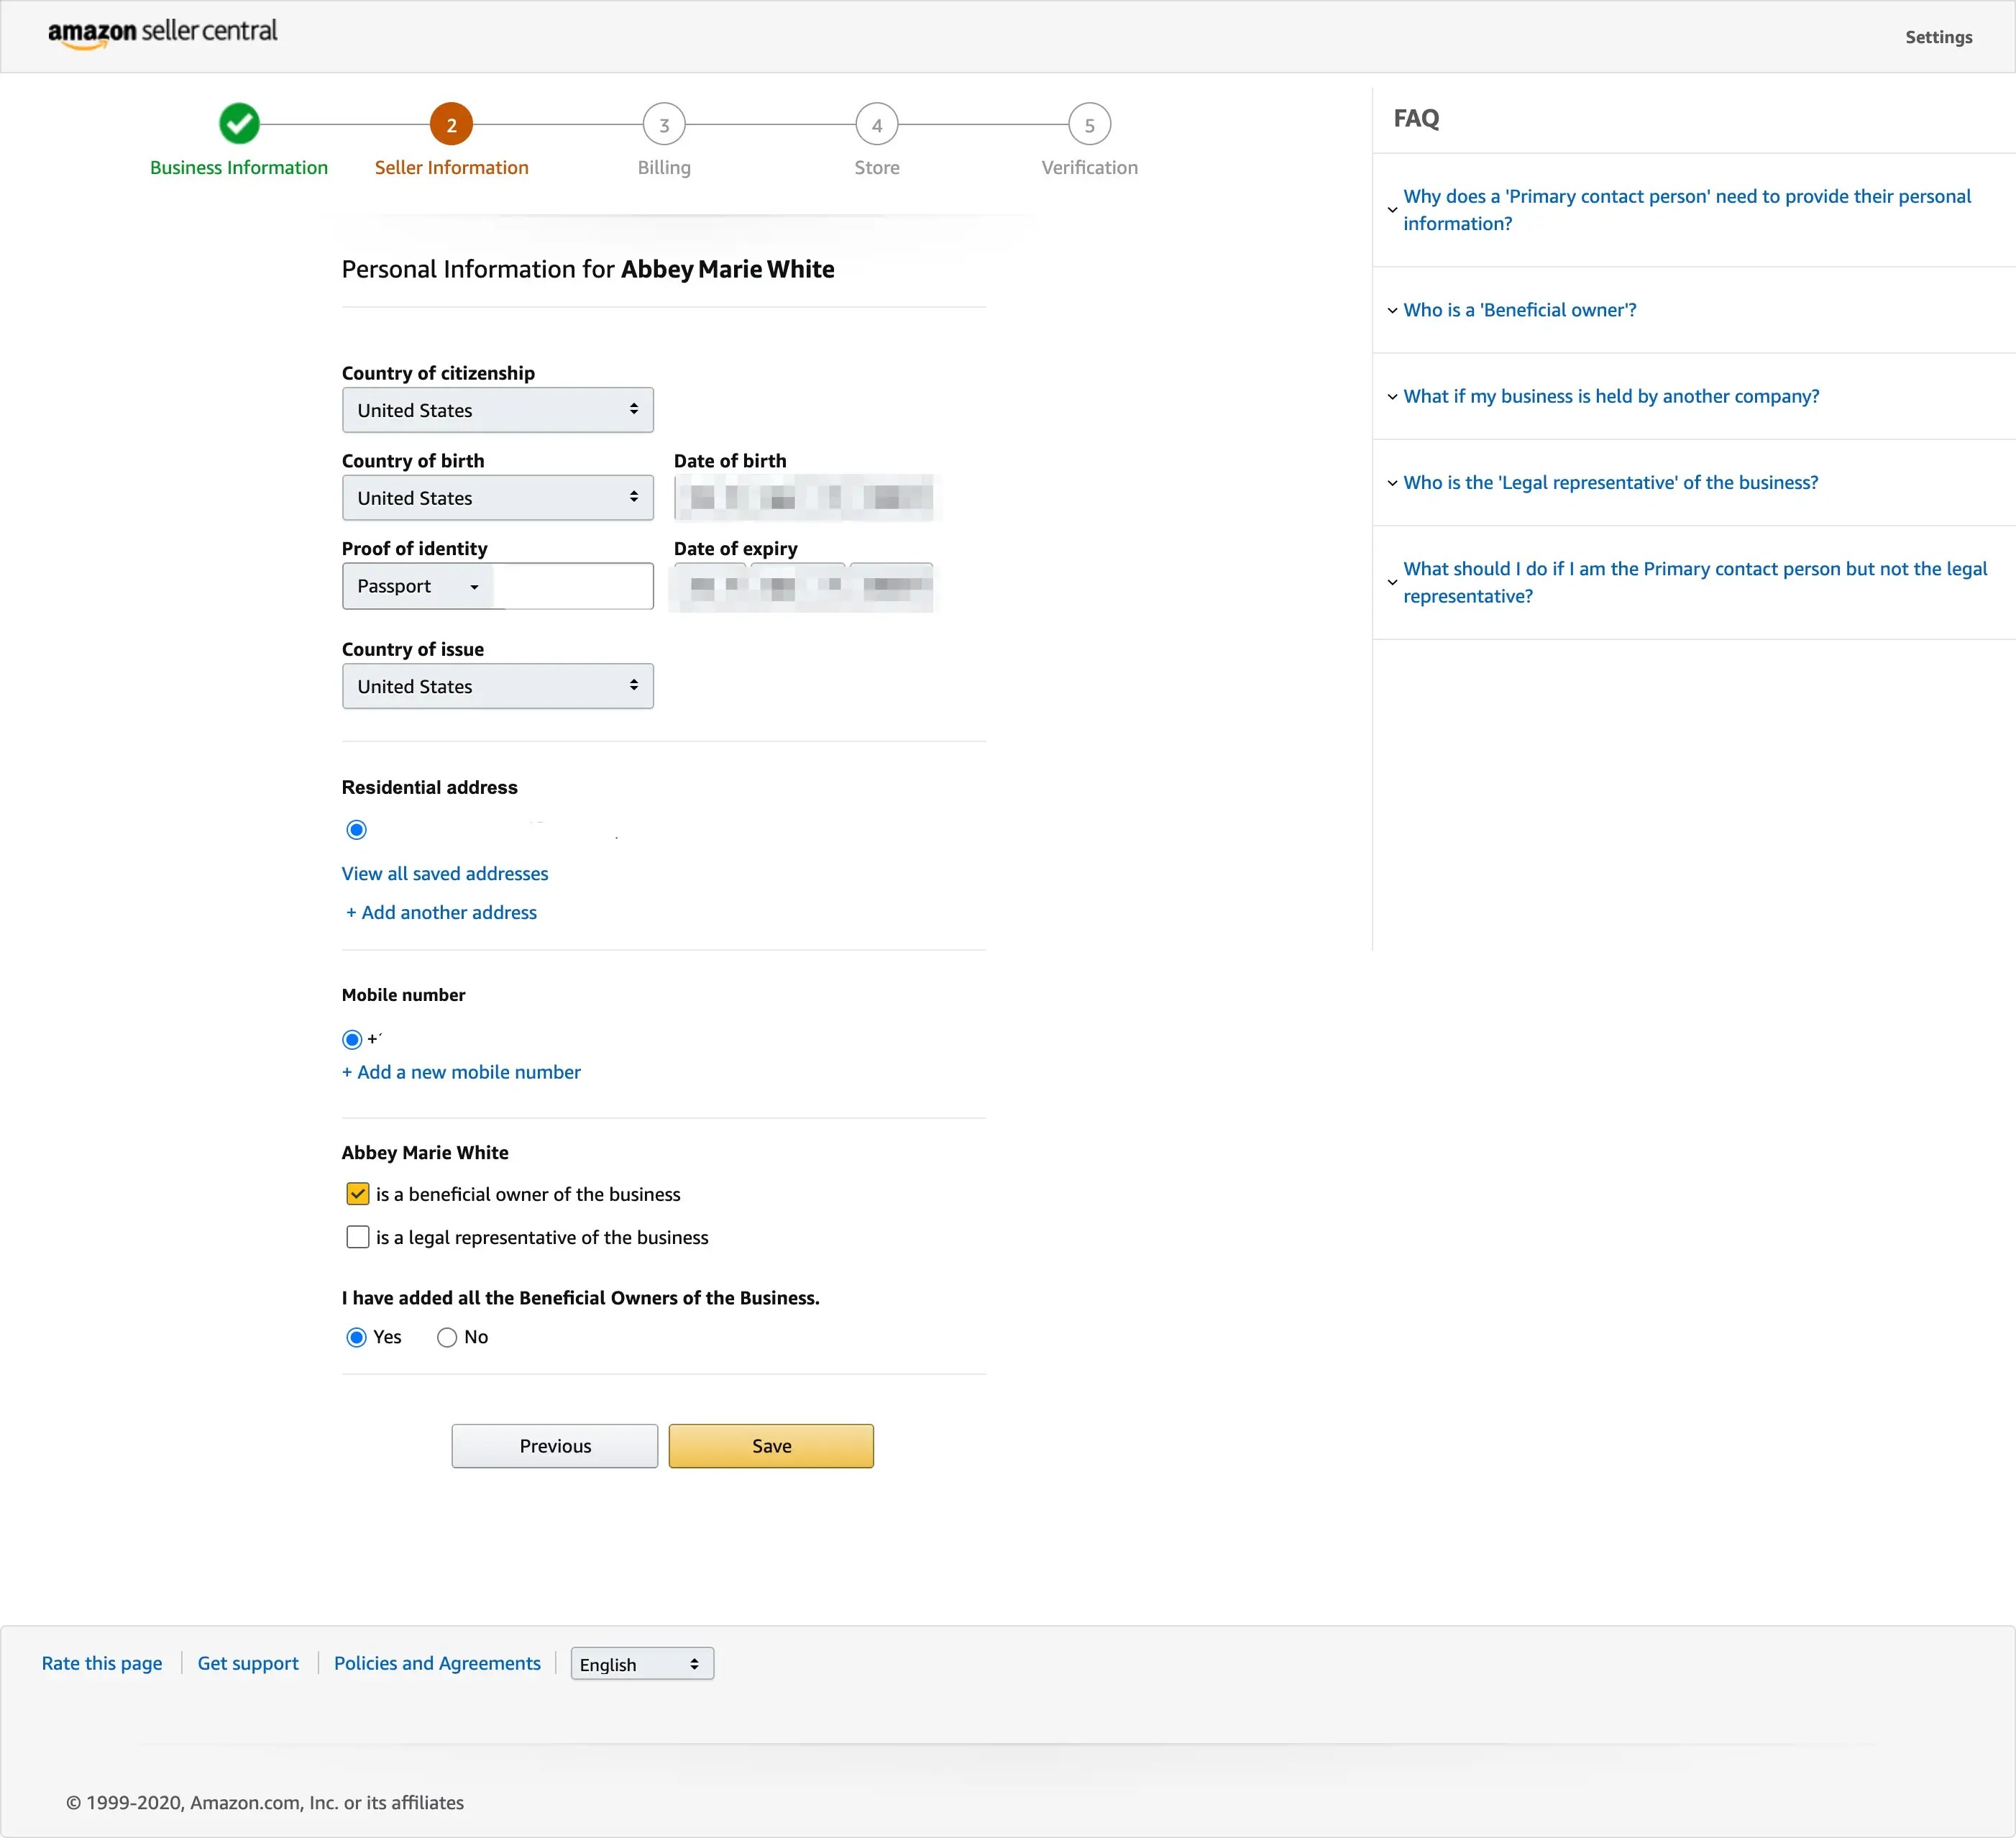Click the Amazon Seller Central logo
This screenshot has height=1838, width=2016.
pyautogui.click(x=162, y=32)
